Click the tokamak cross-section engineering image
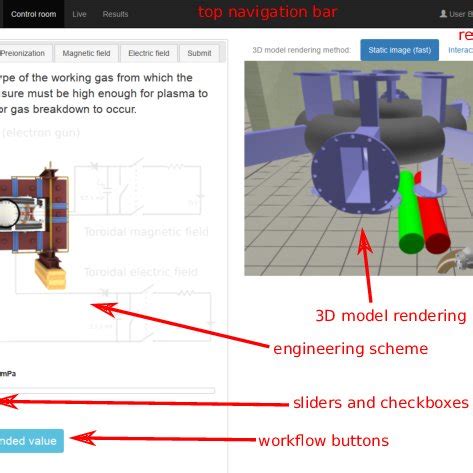The image size is (473, 473). [x=33, y=225]
